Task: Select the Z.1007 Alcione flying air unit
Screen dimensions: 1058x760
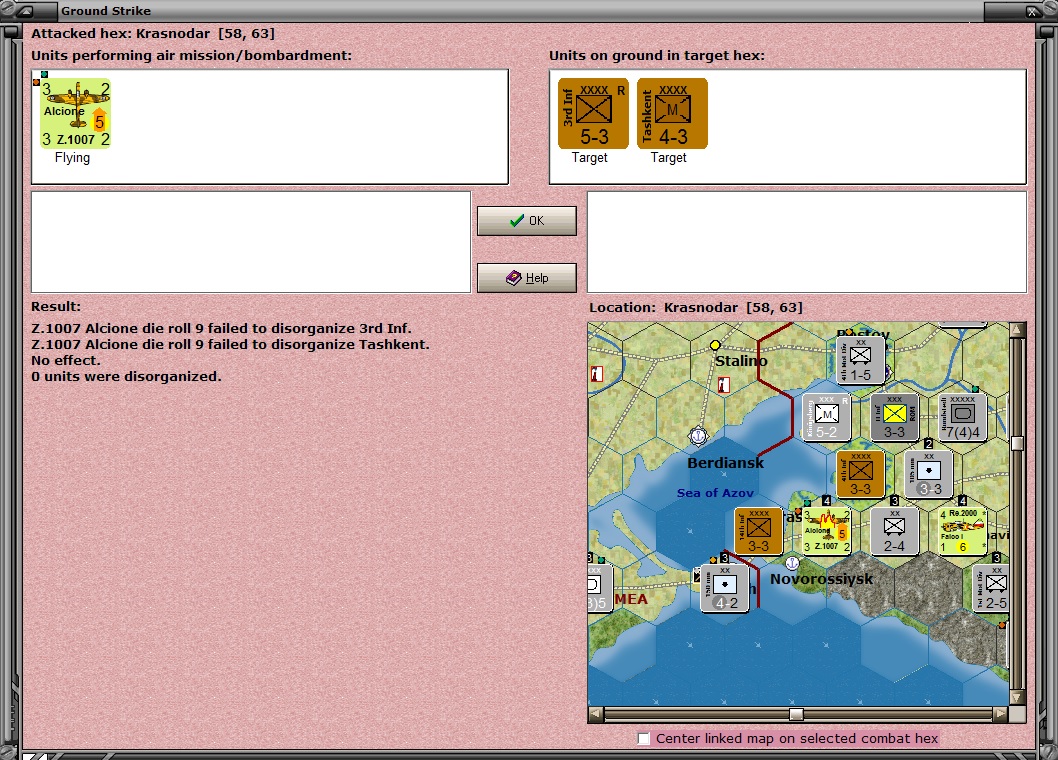Action: point(76,113)
